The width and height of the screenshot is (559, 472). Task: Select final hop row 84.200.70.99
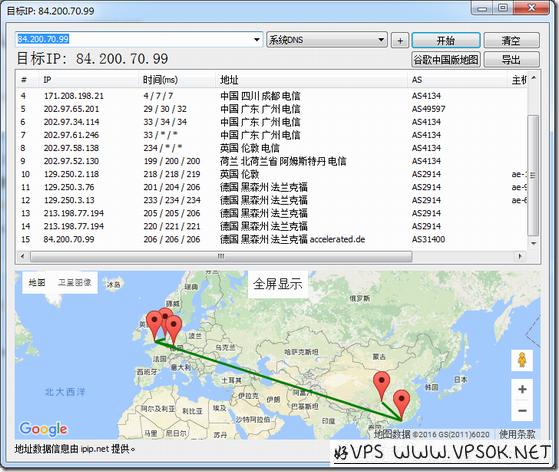[272, 239]
